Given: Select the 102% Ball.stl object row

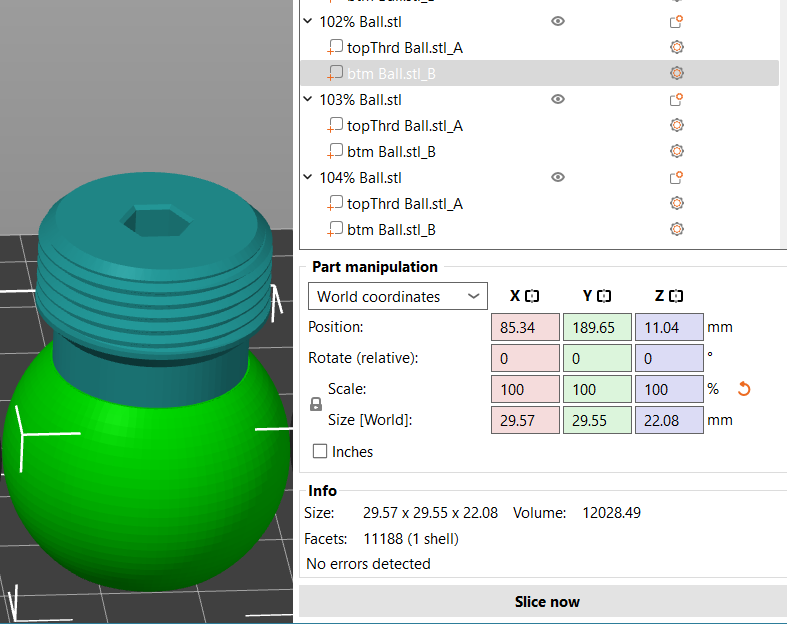Looking at the screenshot, I should point(540,22).
